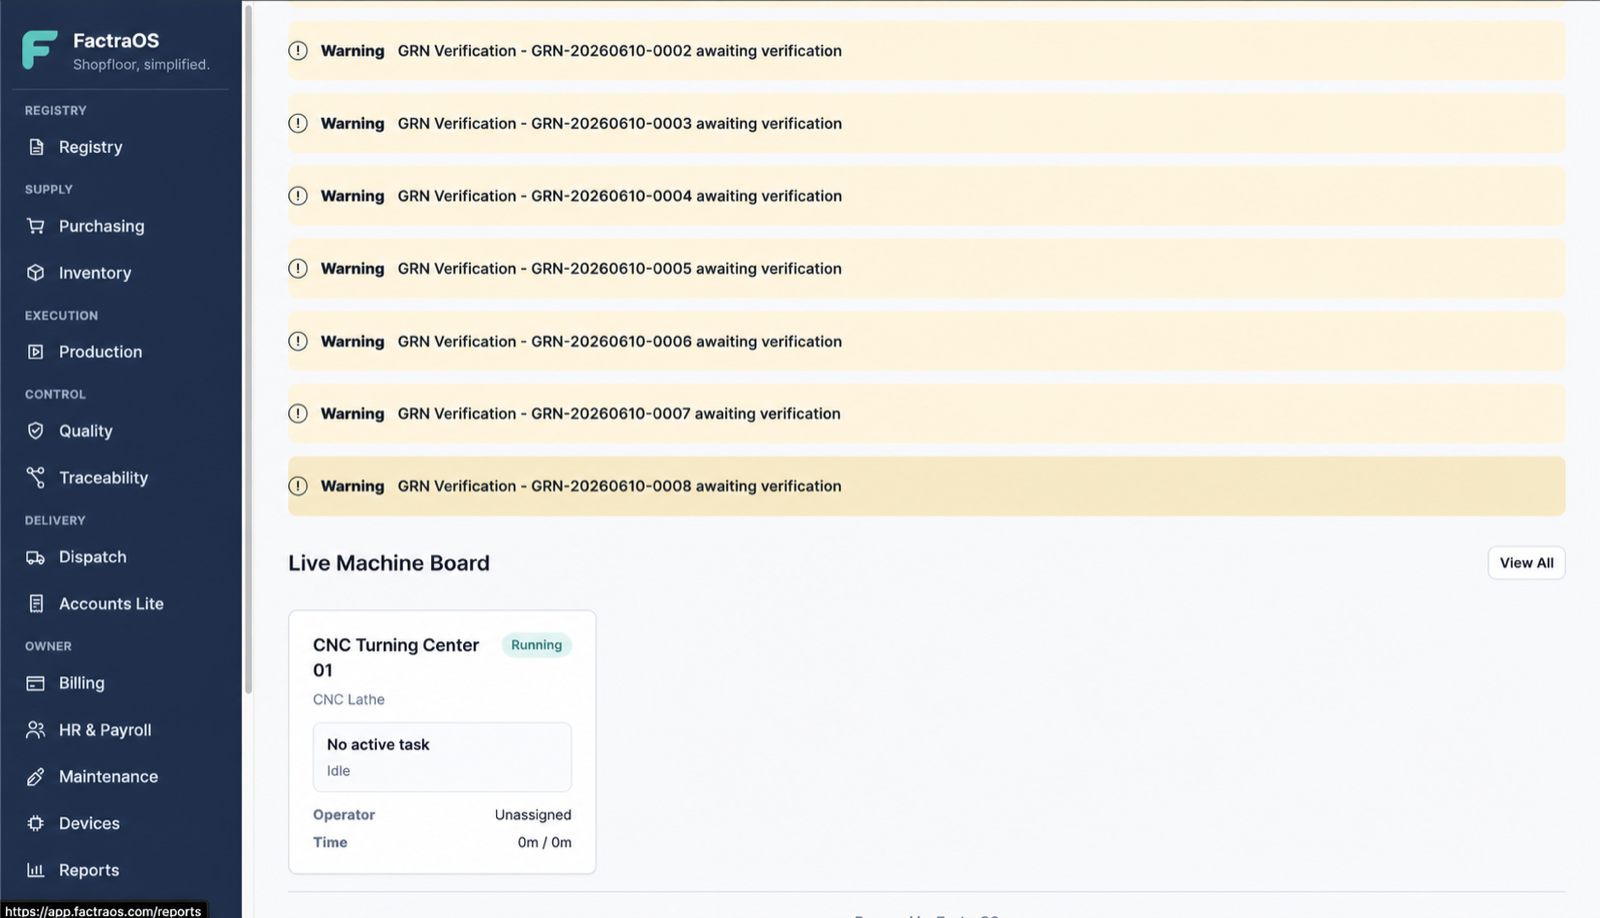Click the Running status badge

(x=536, y=645)
